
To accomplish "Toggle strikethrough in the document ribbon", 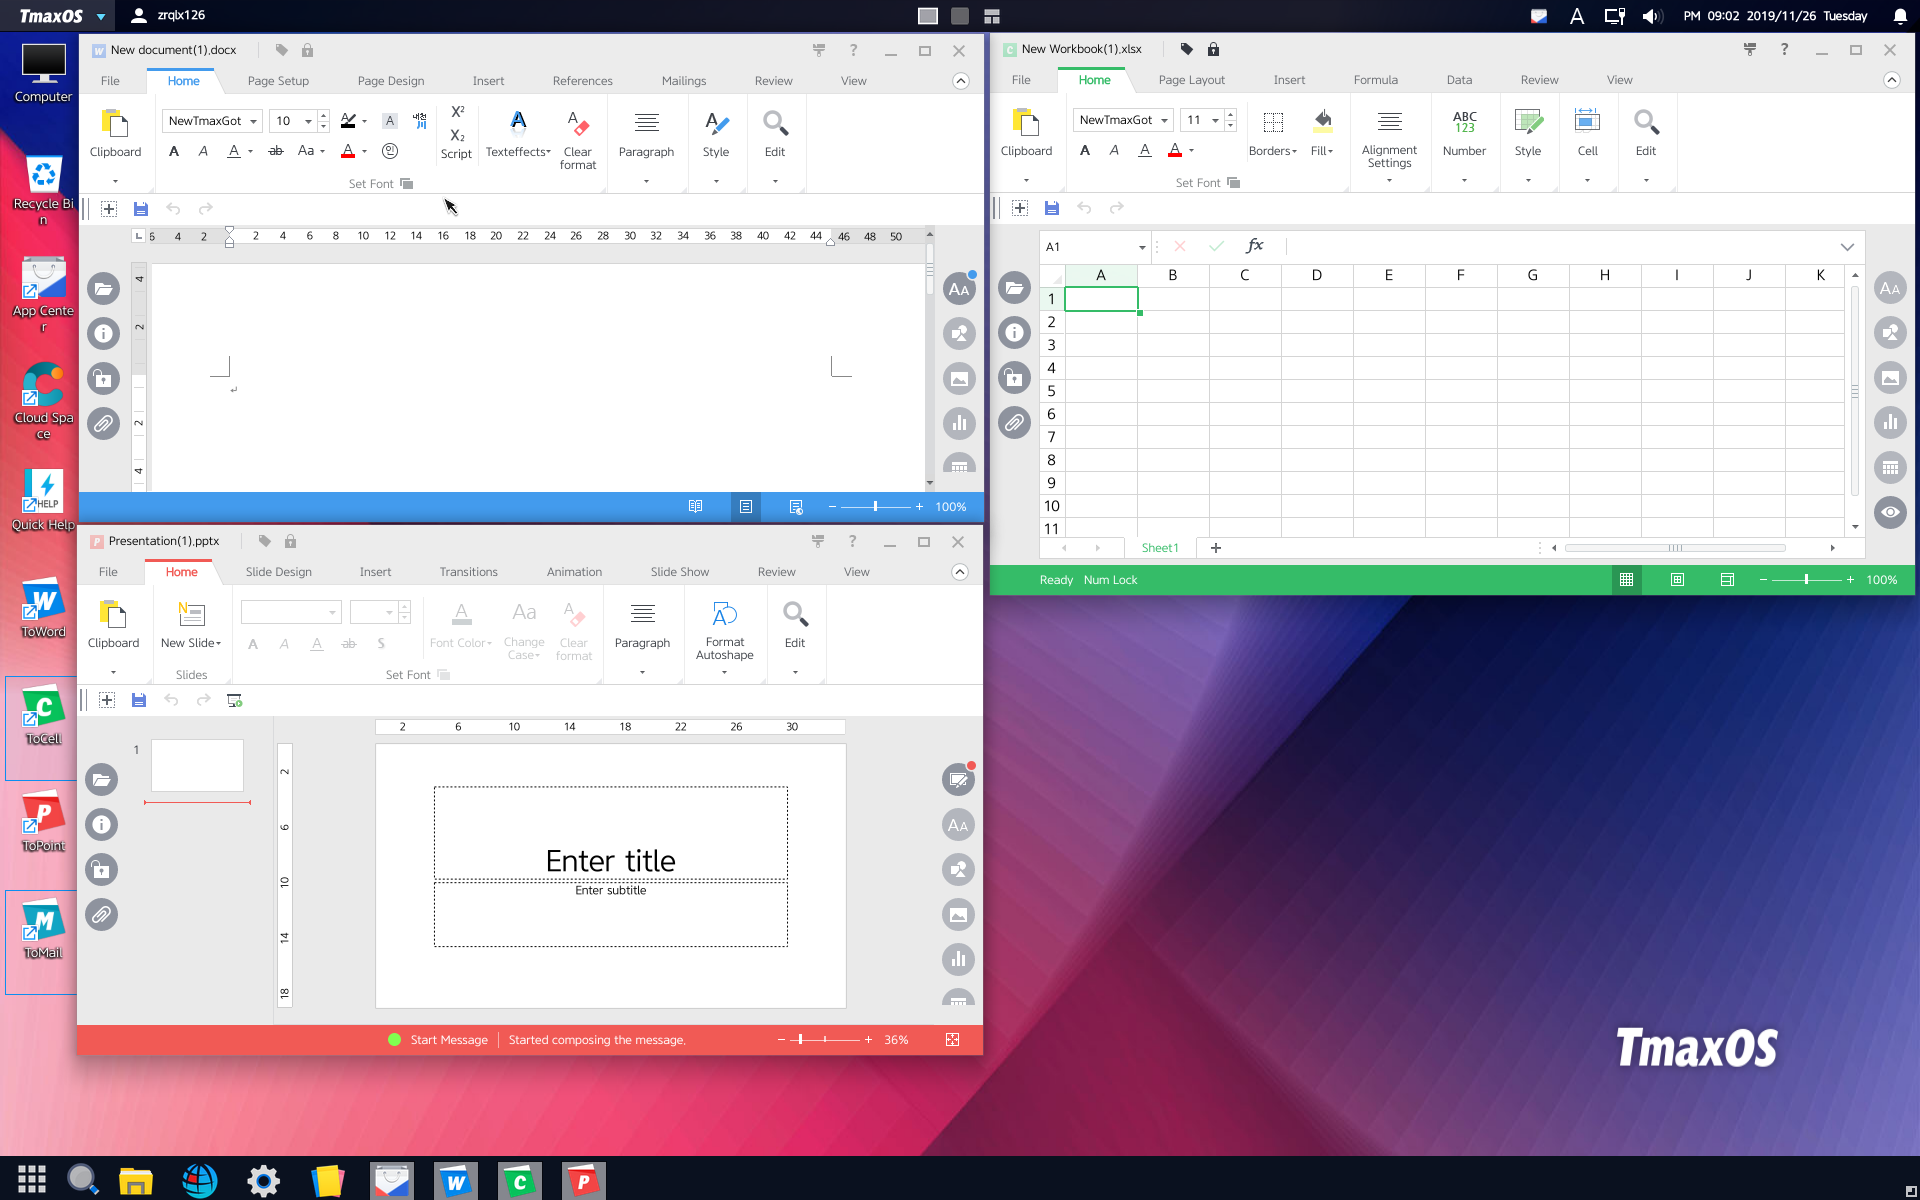I will [276, 151].
